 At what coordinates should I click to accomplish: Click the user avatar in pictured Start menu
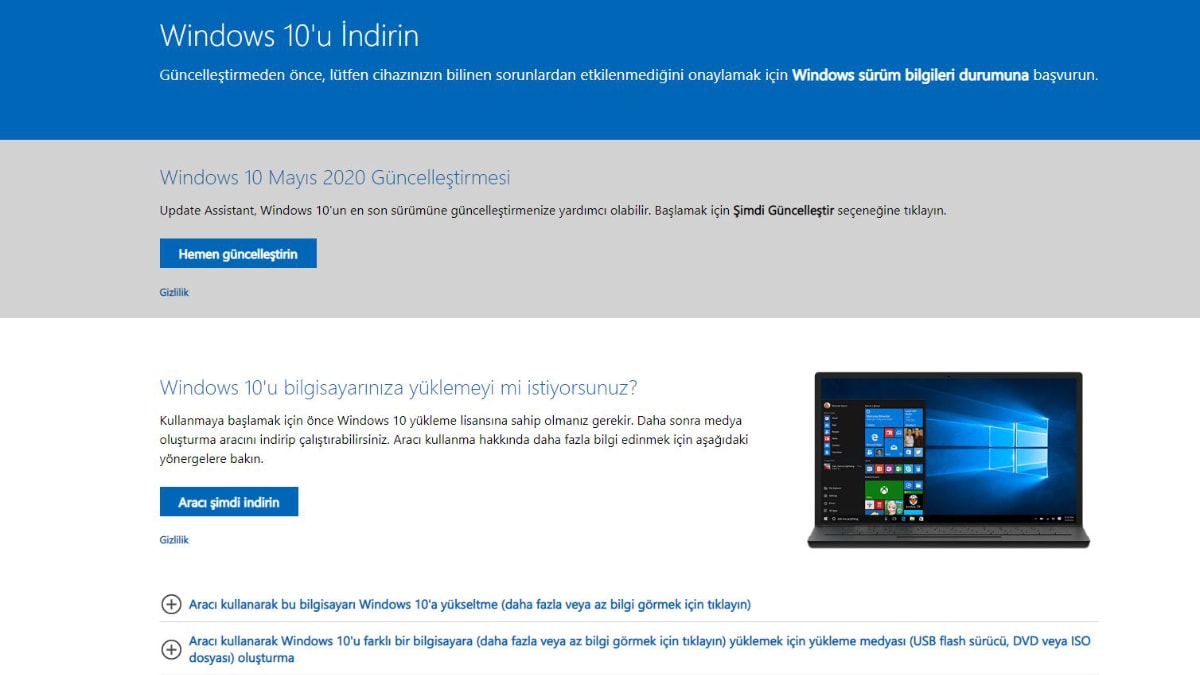[x=827, y=405]
